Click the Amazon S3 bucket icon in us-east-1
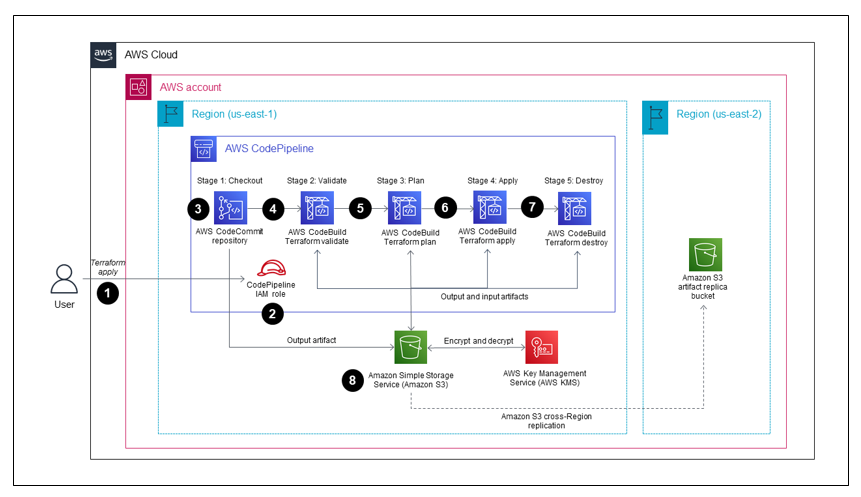861x497 pixels. click(411, 347)
